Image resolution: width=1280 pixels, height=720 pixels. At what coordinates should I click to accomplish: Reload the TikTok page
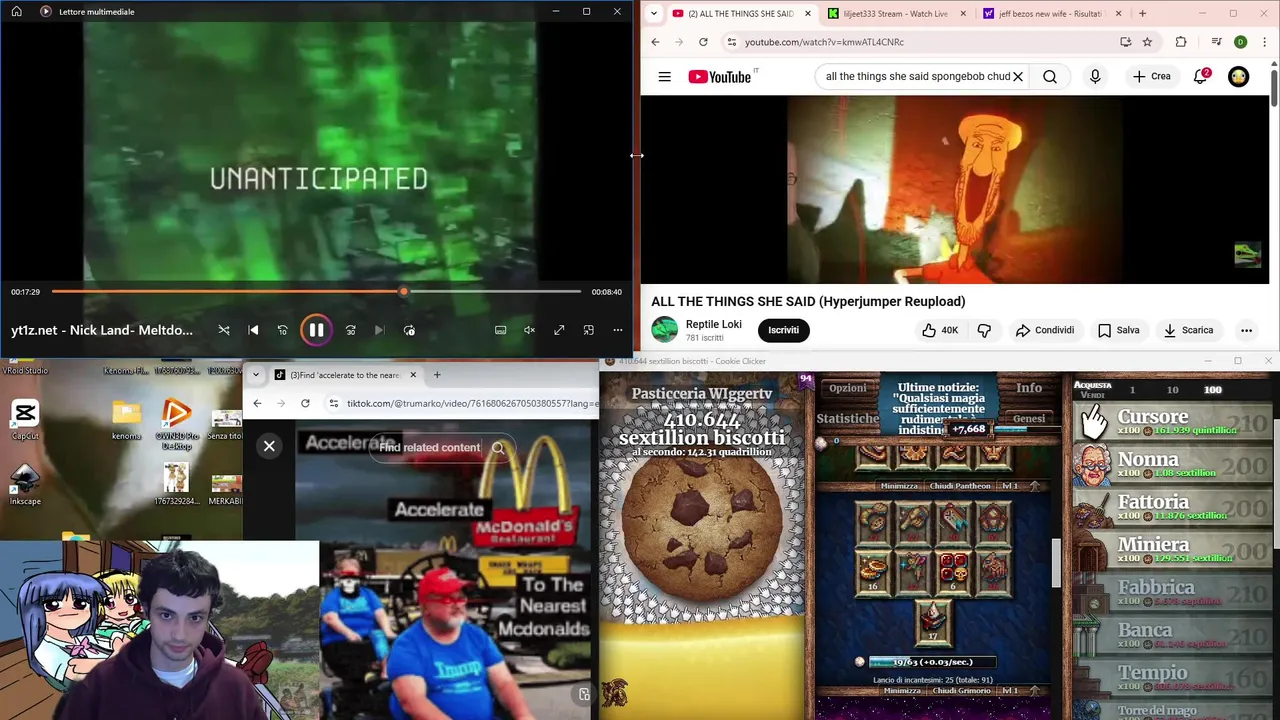pos(305,403)
